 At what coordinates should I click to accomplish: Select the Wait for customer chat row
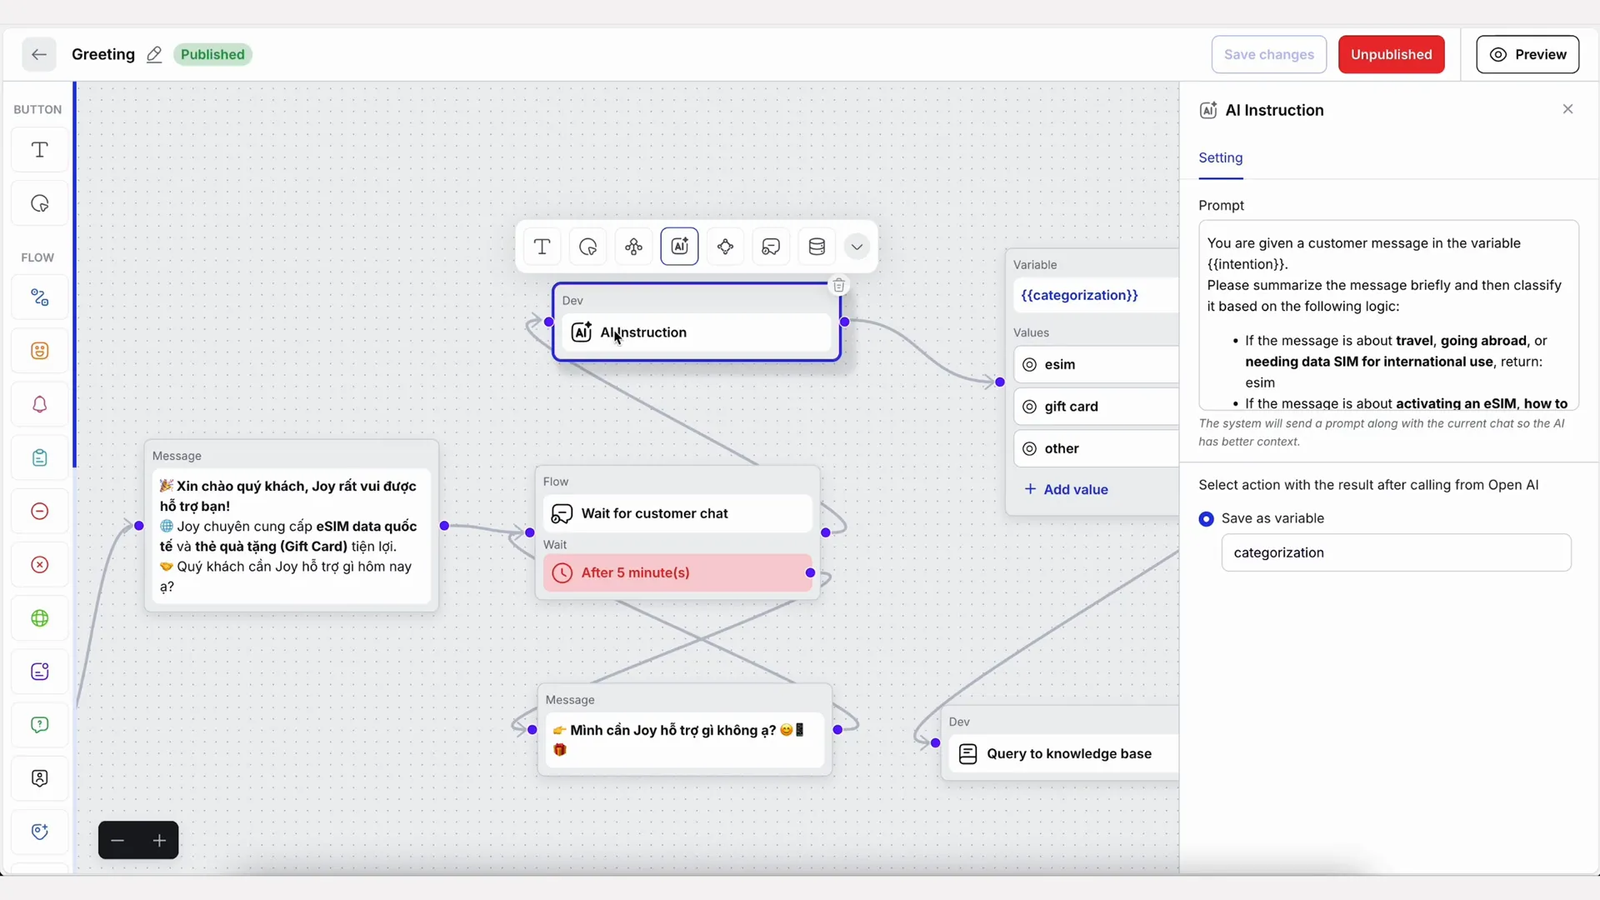[x=677, y=513]
